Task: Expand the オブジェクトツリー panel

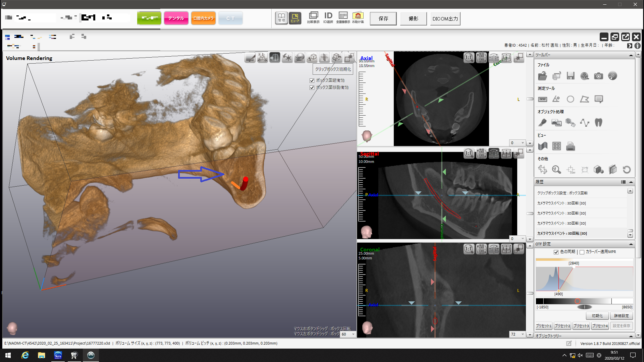Action: [x=631, y=336]
